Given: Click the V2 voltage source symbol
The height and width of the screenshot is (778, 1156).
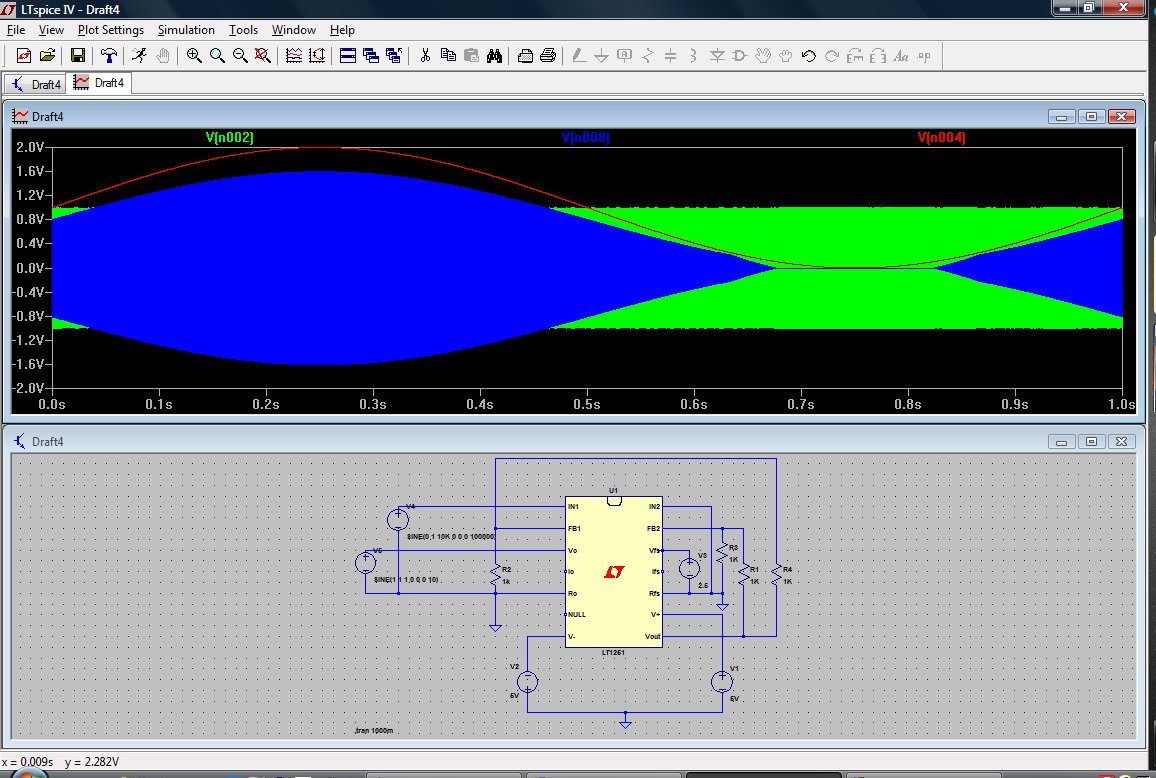Looking at the screenshot, I should click(527, 681).
